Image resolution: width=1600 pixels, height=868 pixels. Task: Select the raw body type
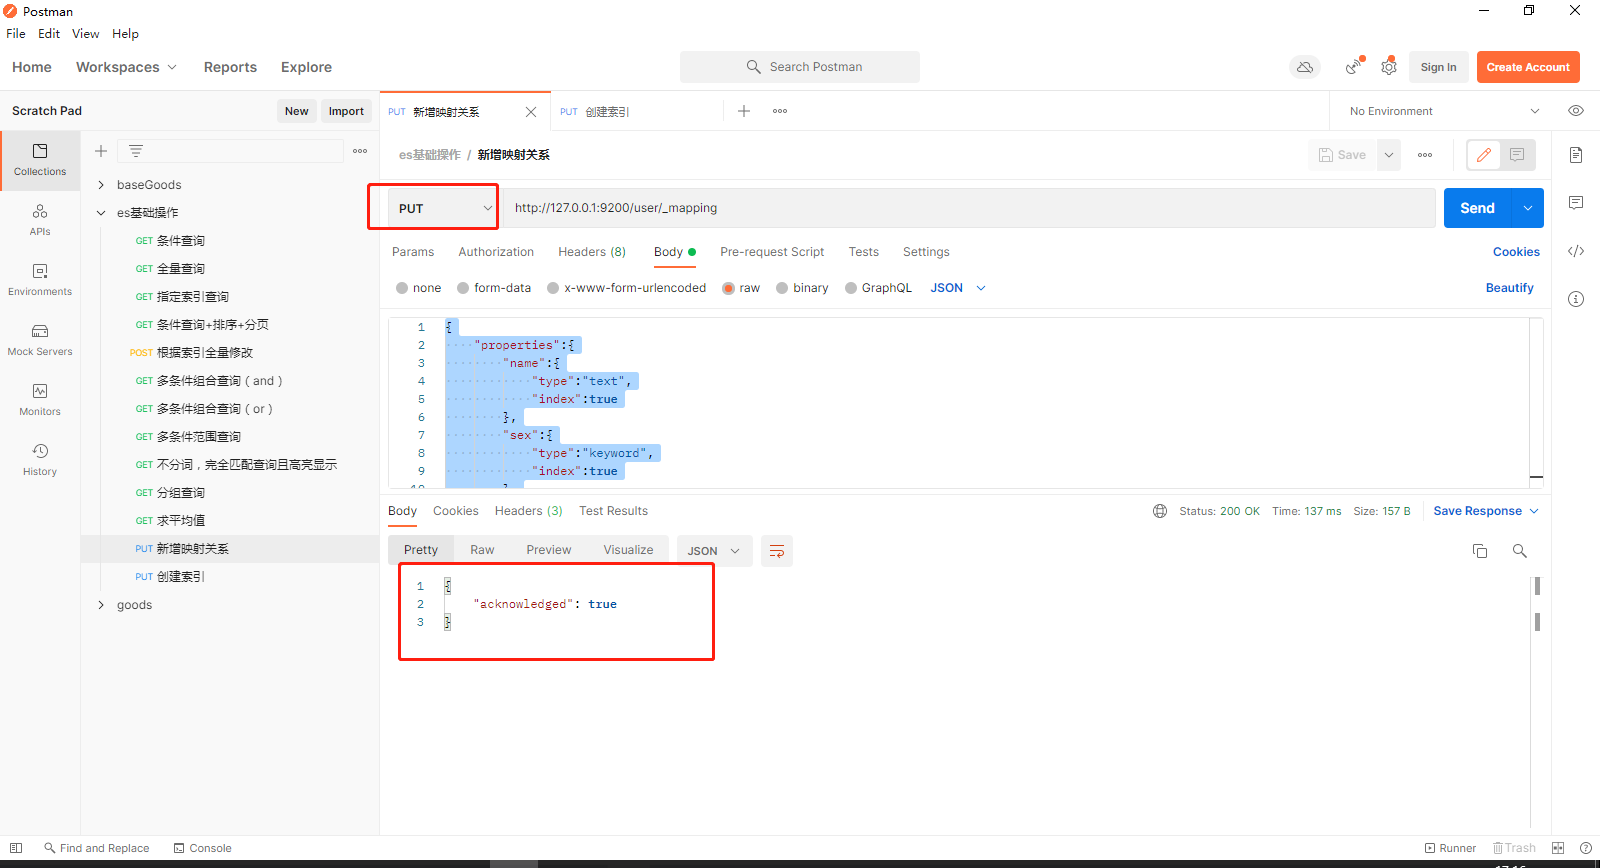pos(729,288)
